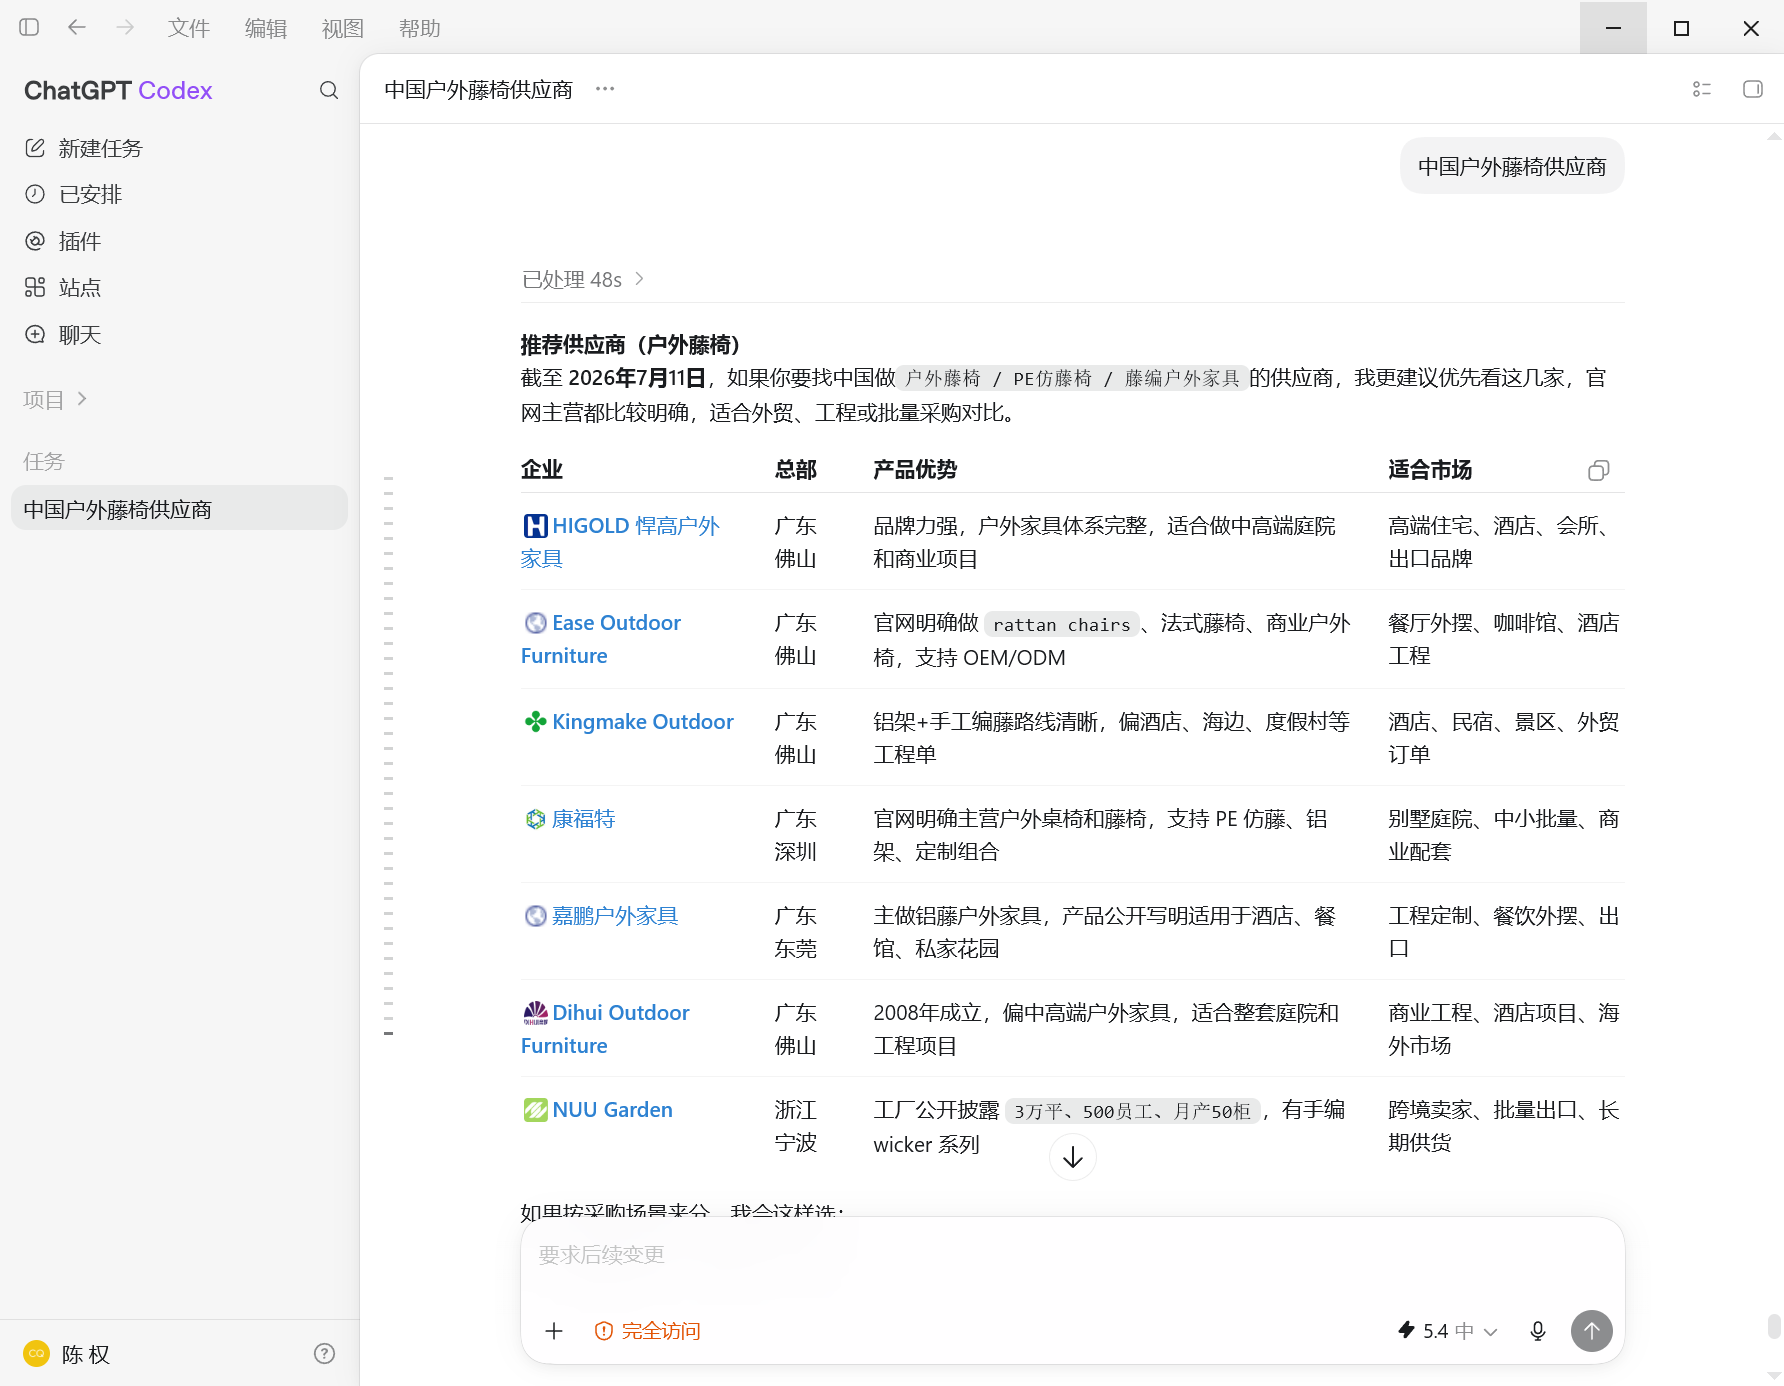Open the 陈 权 account menu
This screenshot has width=1784, height=1386.
point(67,1354)
